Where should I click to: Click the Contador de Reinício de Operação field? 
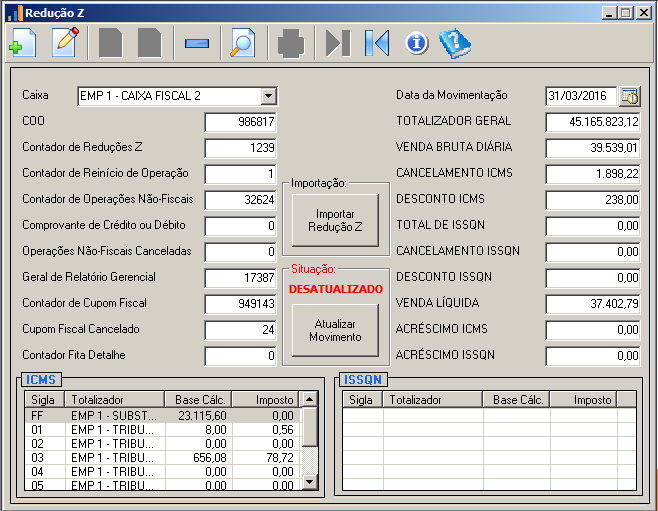pyautogui.click(x=240, y=174)
